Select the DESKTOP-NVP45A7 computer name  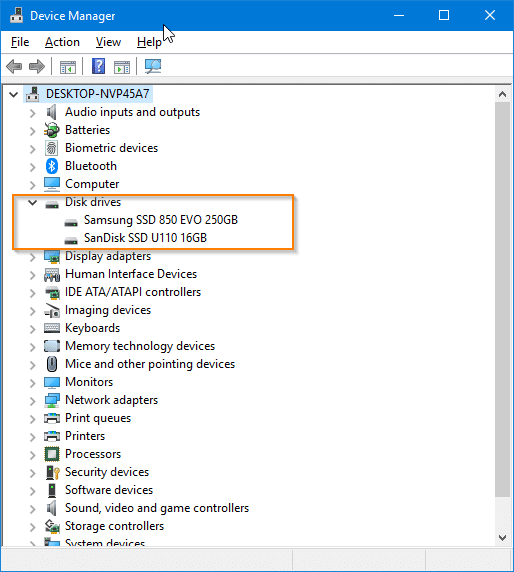pyautogui.click(x=97, y=94)
